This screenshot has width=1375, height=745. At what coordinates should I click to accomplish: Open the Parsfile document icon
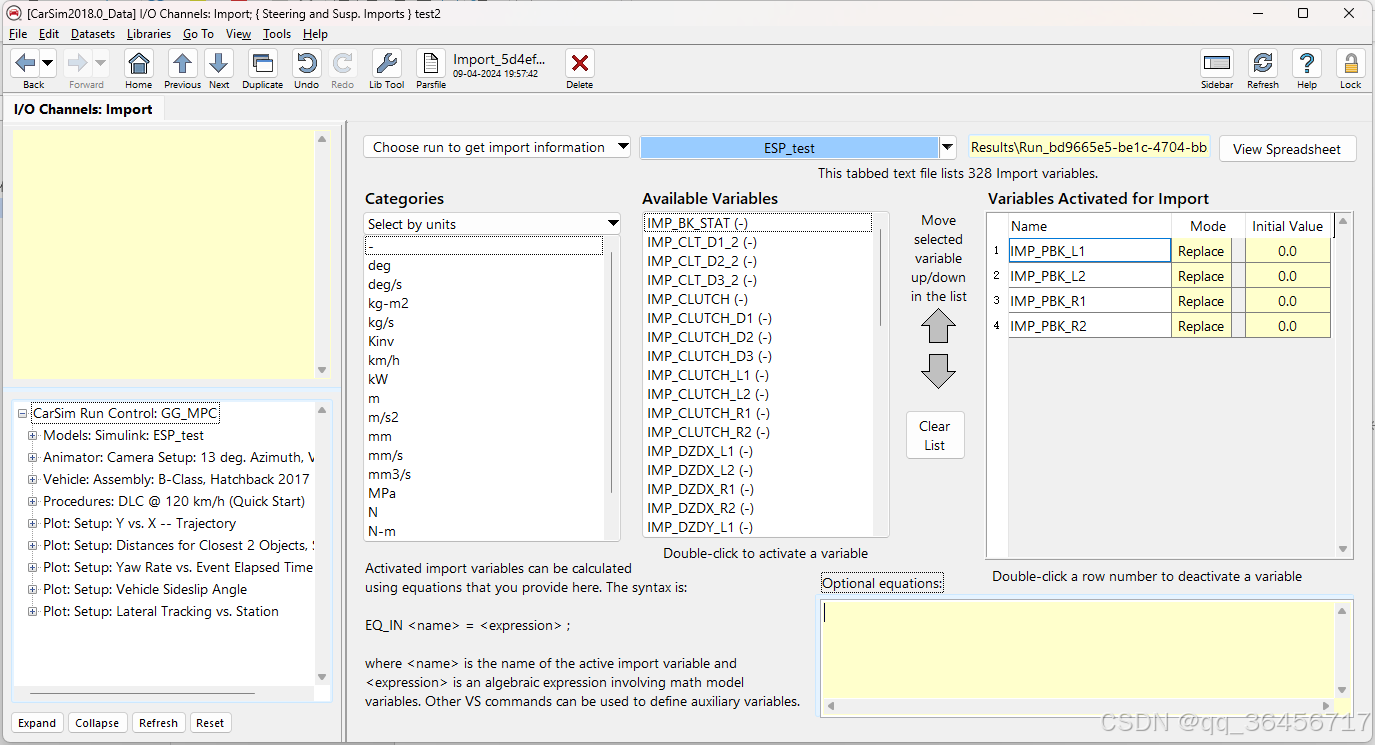(x=431, y=64)
